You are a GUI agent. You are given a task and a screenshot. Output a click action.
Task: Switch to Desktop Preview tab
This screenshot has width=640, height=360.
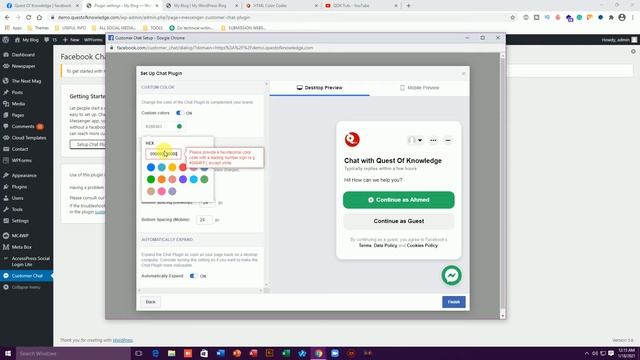(x=320, y=88)
